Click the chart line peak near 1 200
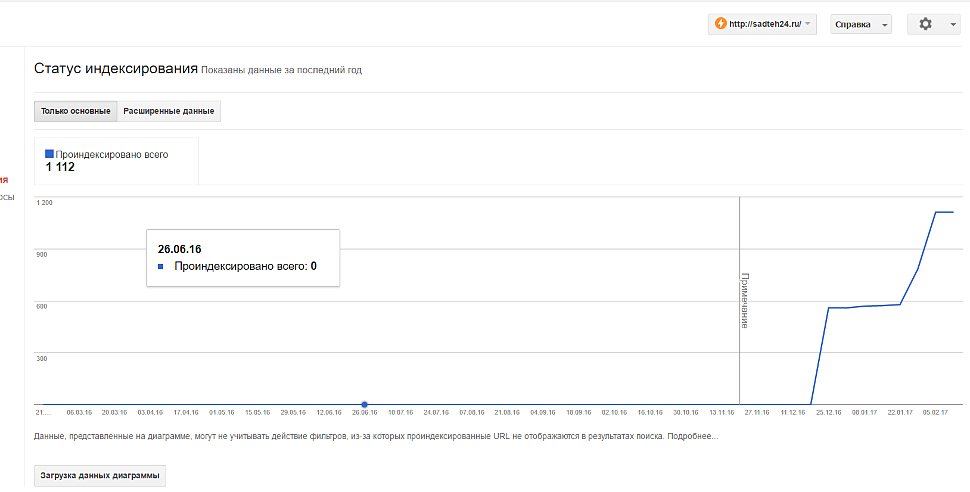970x492 pixels. pos(943,212)
